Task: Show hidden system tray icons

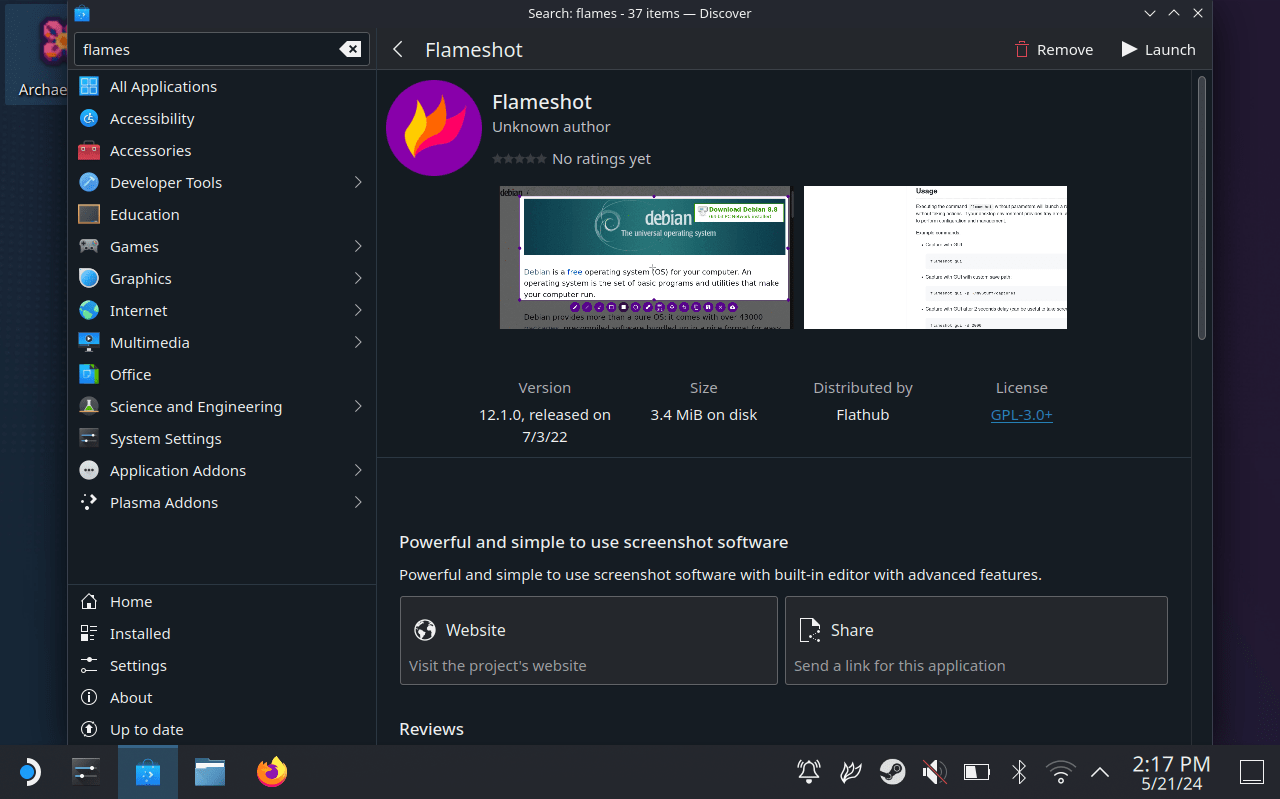Action: pyautogui.click(x=1100, y=771)
